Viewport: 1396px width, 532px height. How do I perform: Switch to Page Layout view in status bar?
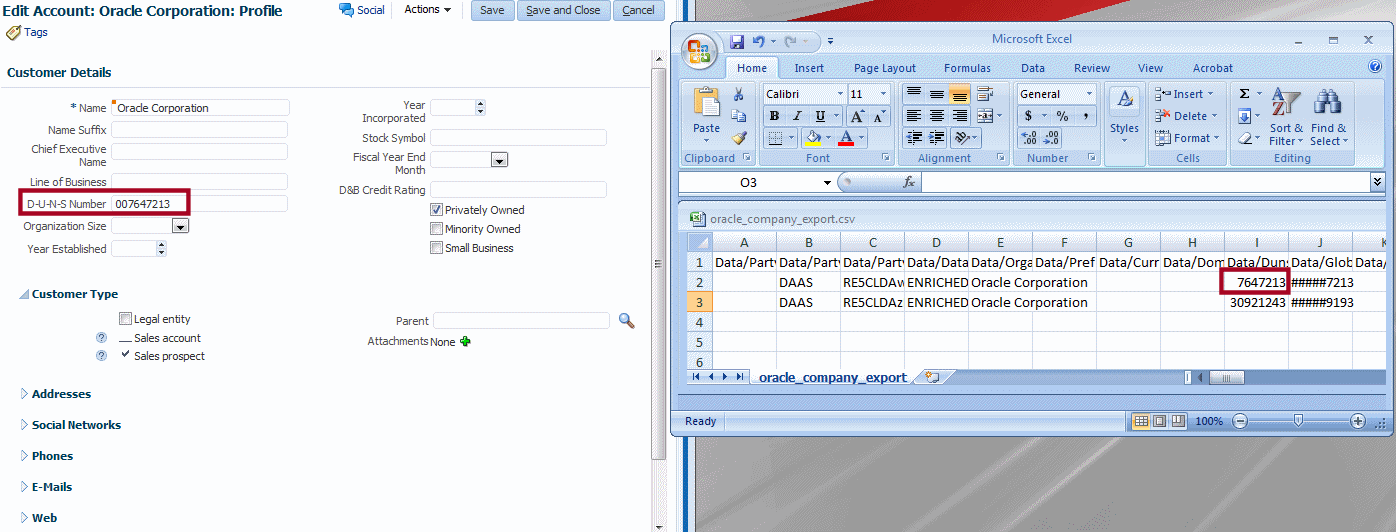[x=1161, y=421]
